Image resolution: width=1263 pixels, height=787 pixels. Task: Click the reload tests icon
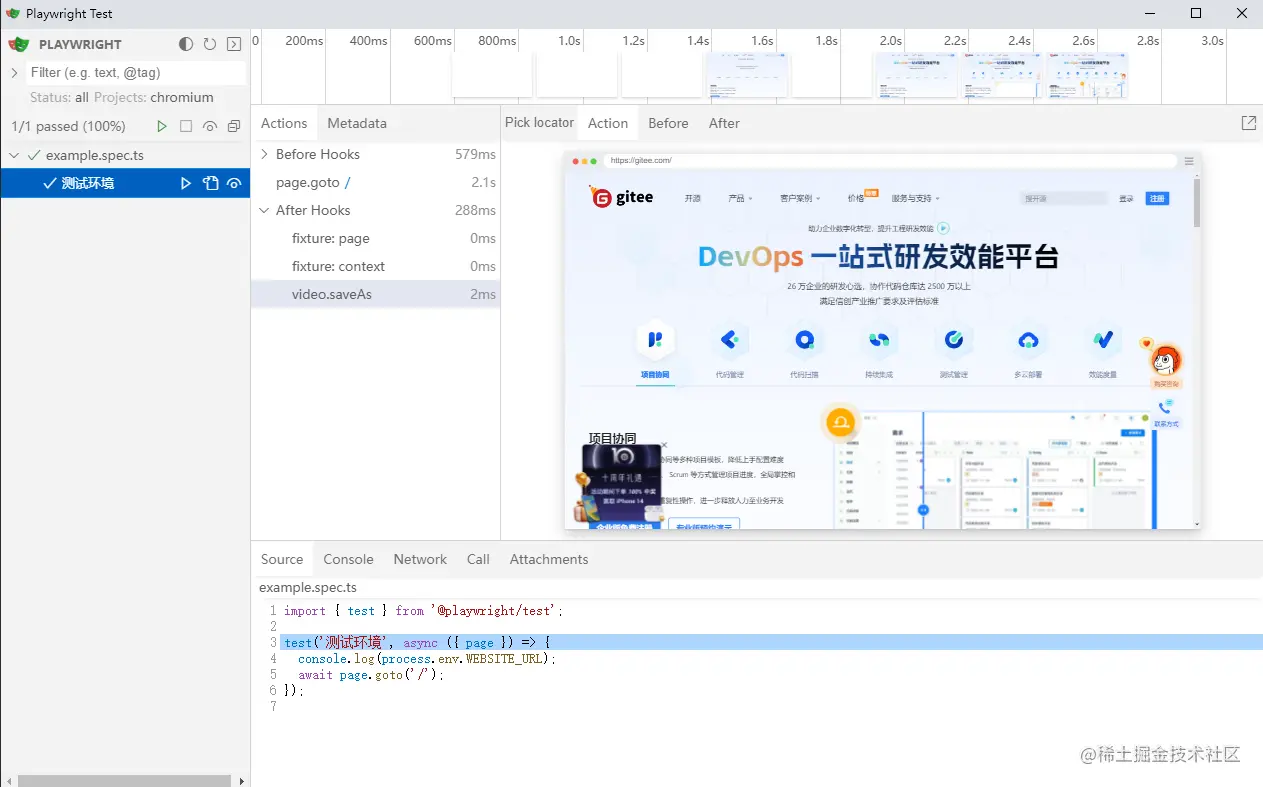click(x=210, y=44)
